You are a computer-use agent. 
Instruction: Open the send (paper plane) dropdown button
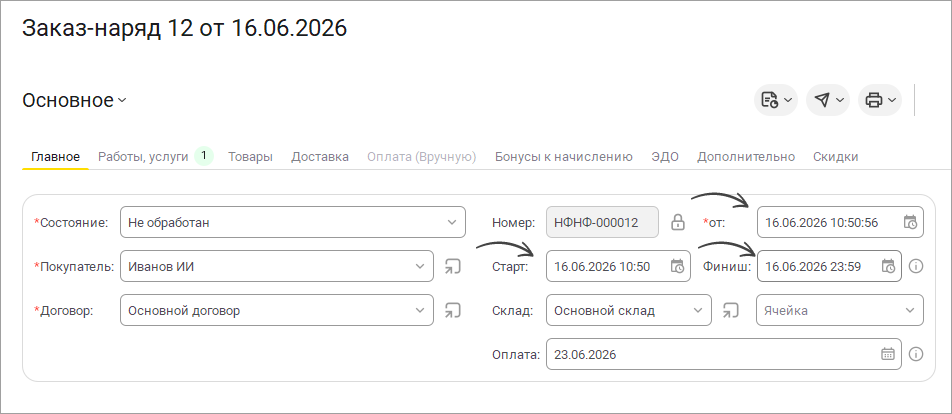[x=828, y=100]
